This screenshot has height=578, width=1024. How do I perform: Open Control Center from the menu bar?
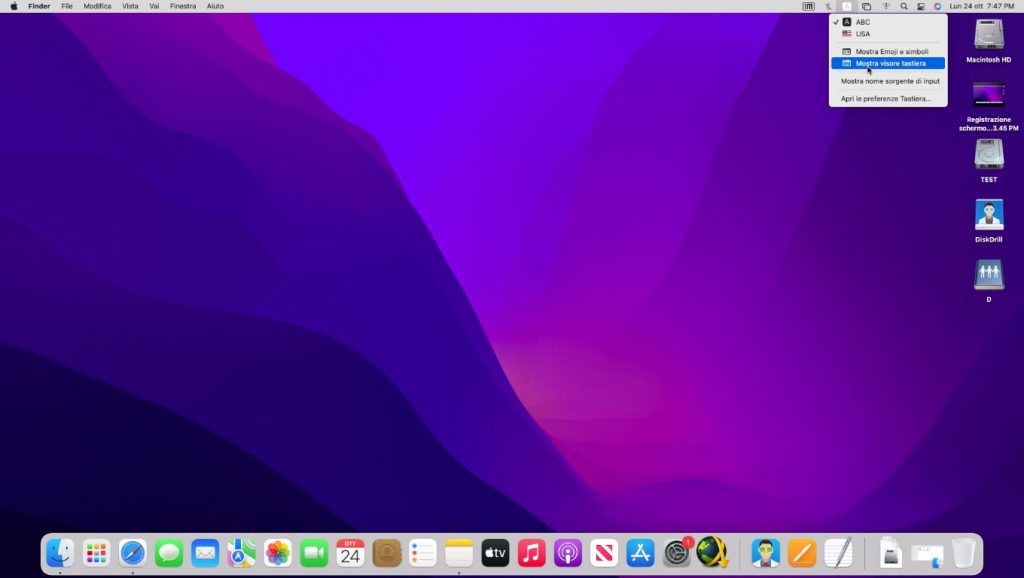click(921, 6)
